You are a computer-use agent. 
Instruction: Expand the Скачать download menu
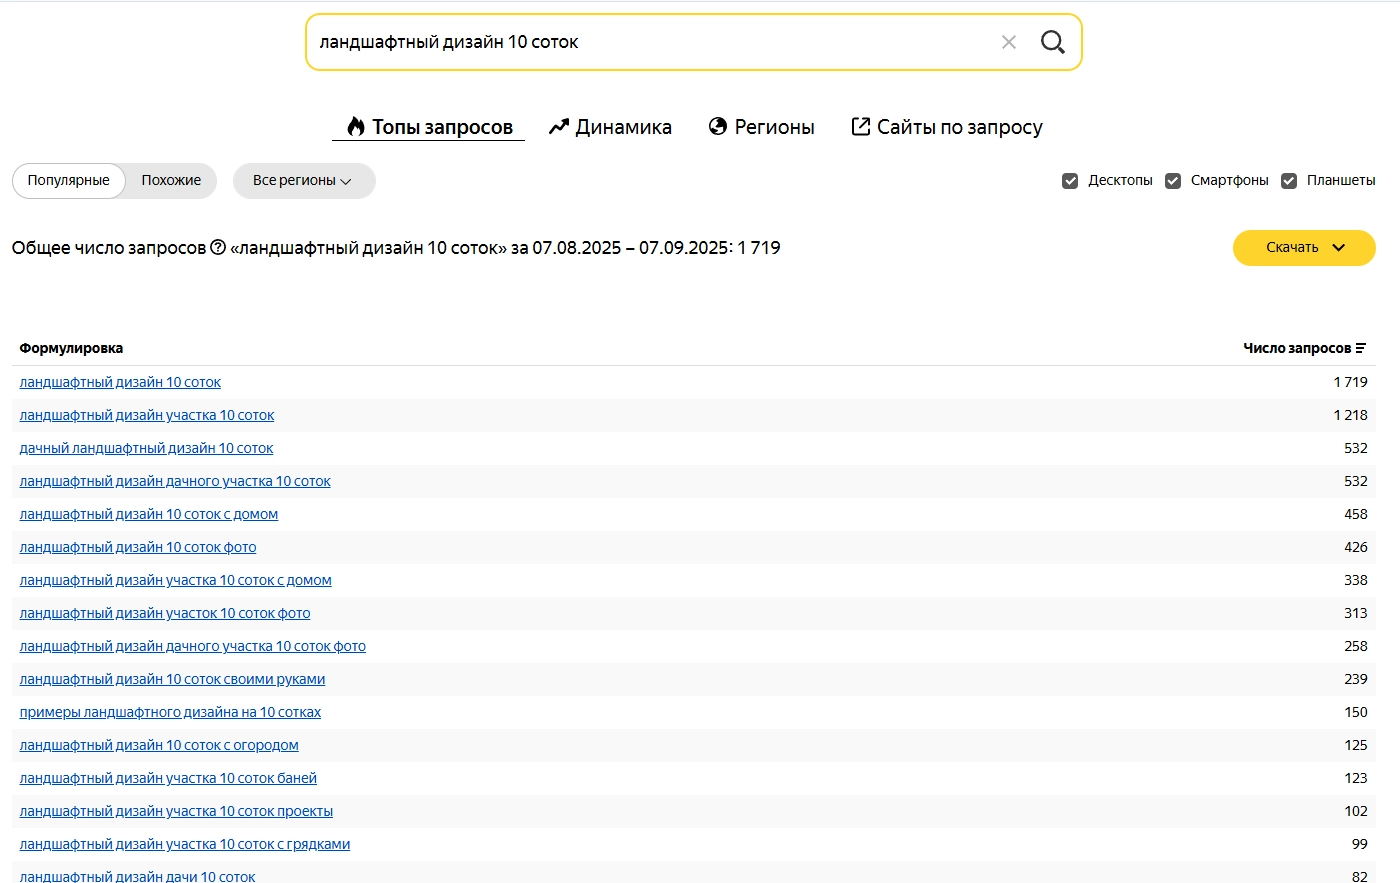click(x=1304, y=248)
